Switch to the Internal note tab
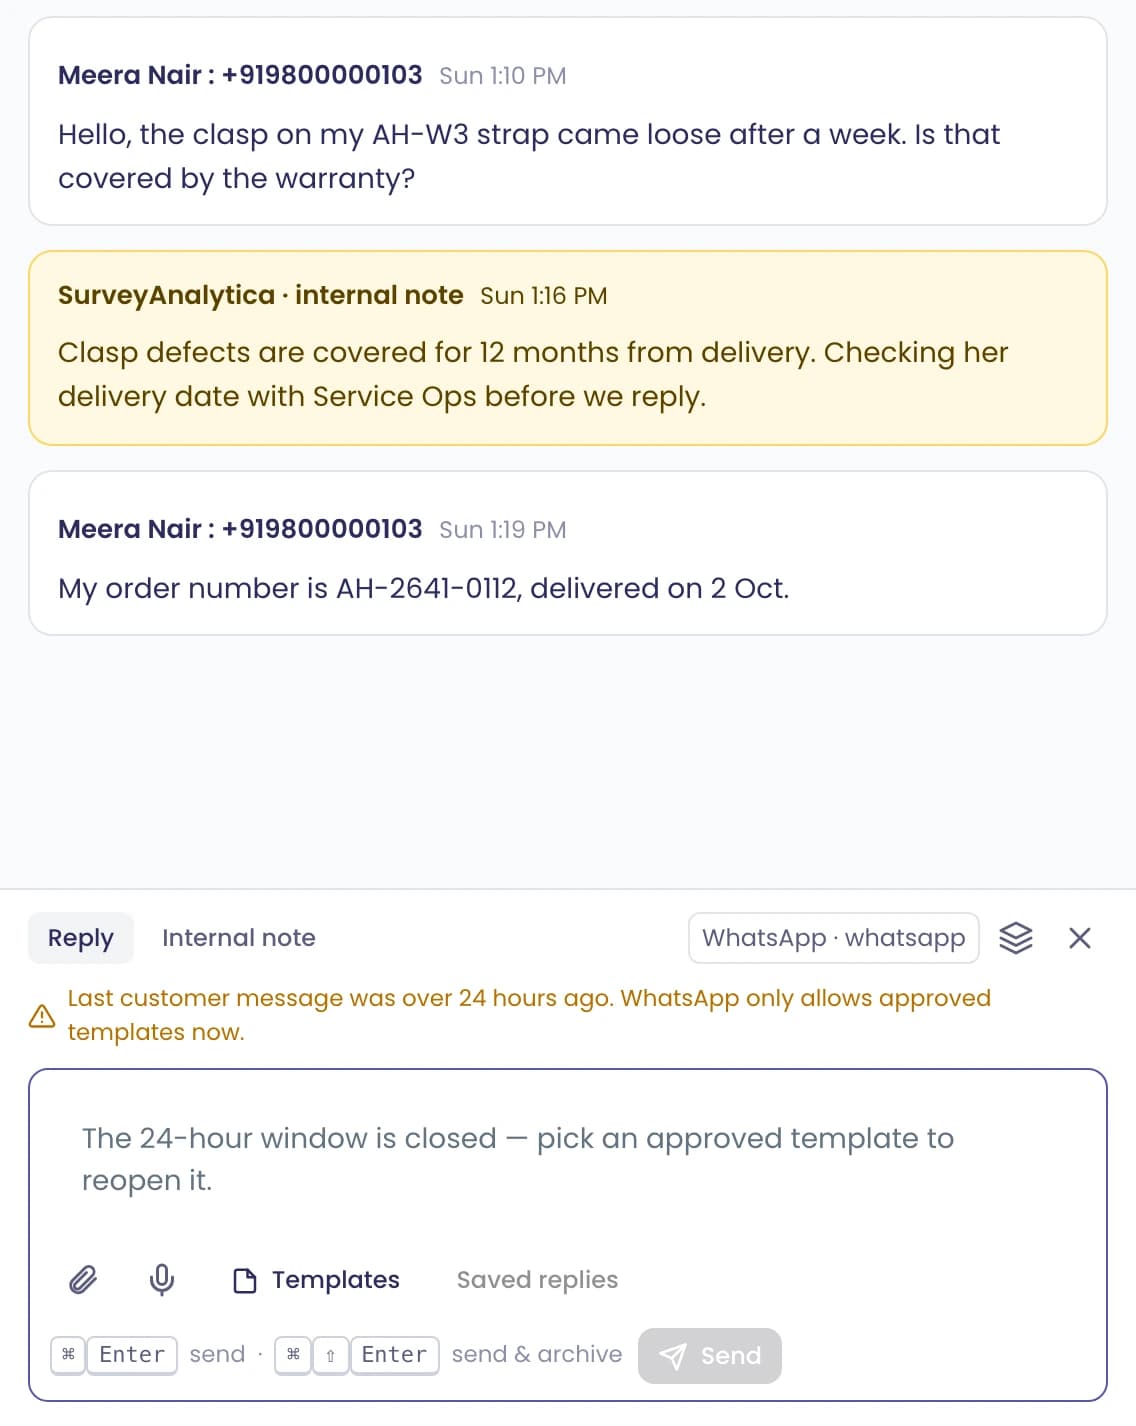 click(x=239, y=938)
